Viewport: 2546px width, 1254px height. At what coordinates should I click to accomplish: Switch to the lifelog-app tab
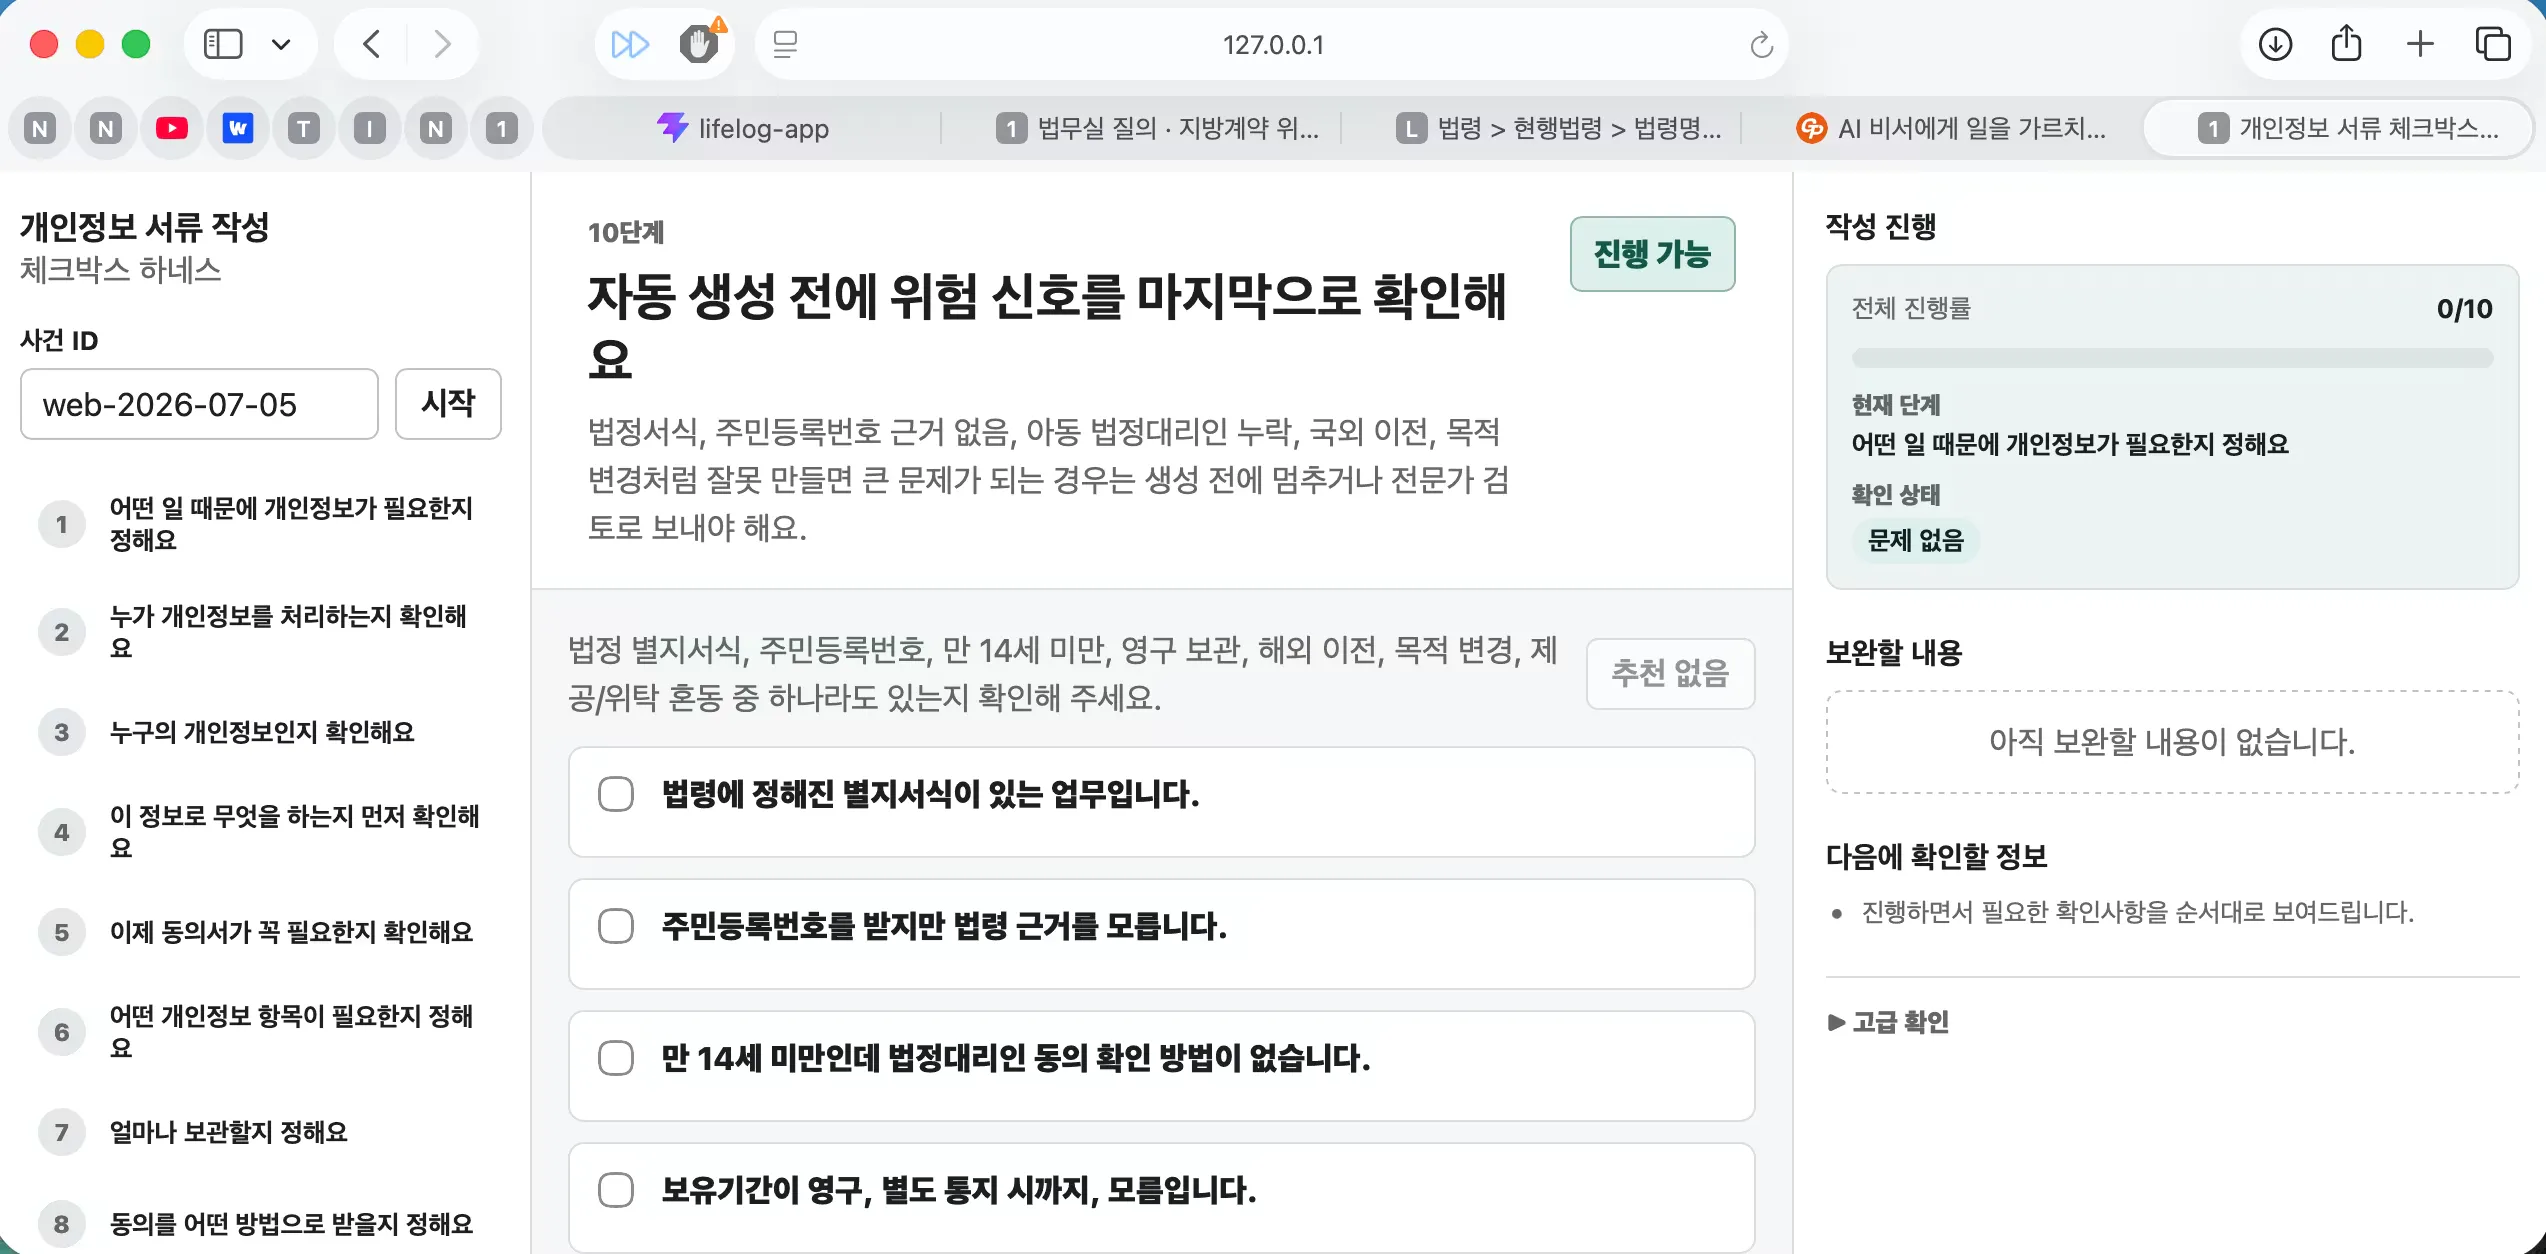[742, 128]
